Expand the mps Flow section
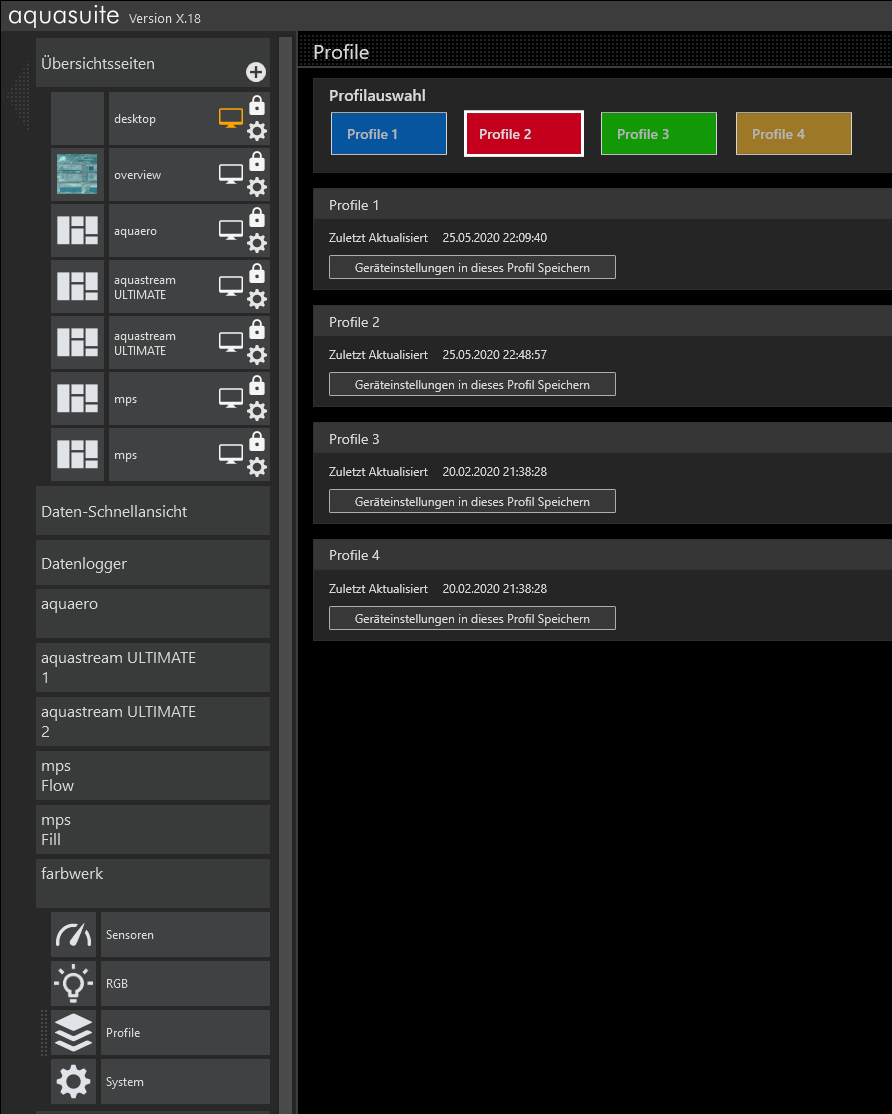Image resolution: width=892 pixels, height=1114 pixels. [x=153, y=775]
